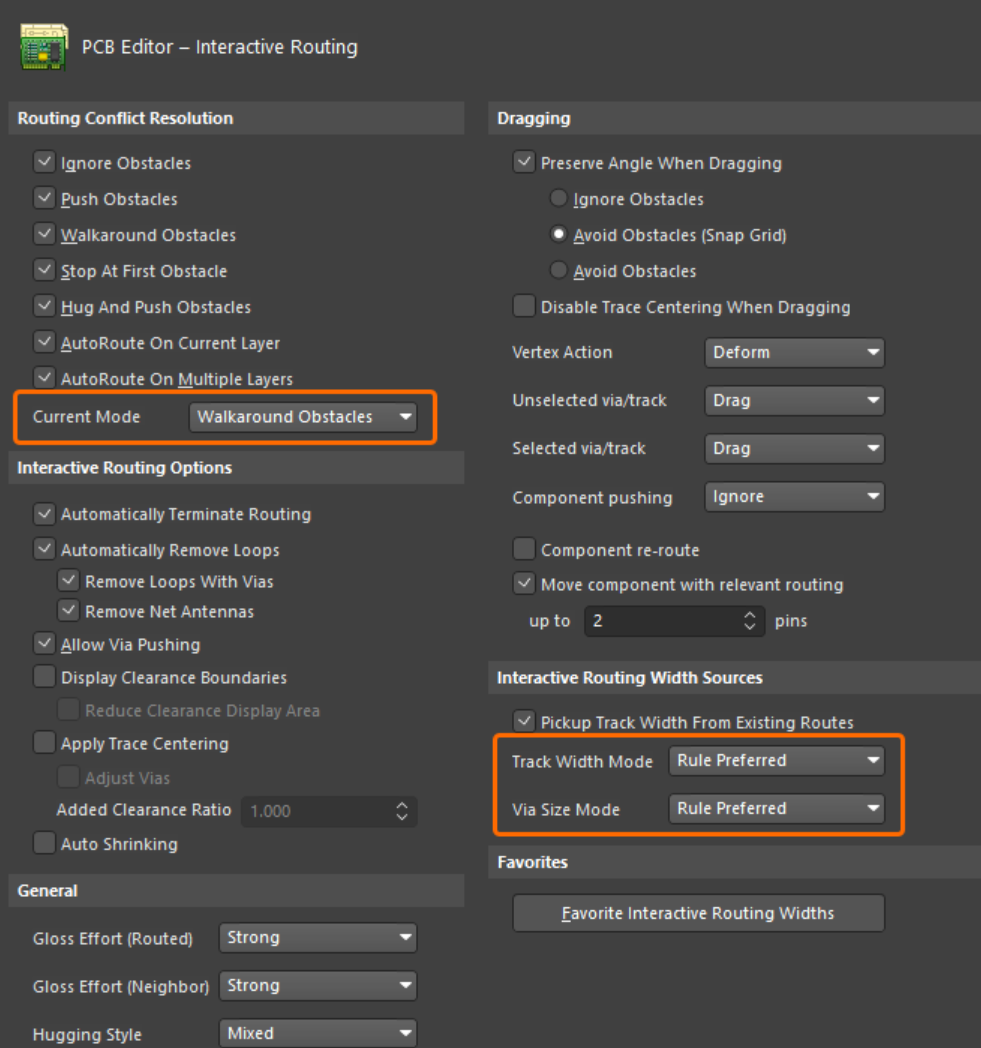Image resolution: width=981 pixels, height=1048 pixels.
Task: Disable Hug And Push Obstacles
Action: click(x=44, y=307)
